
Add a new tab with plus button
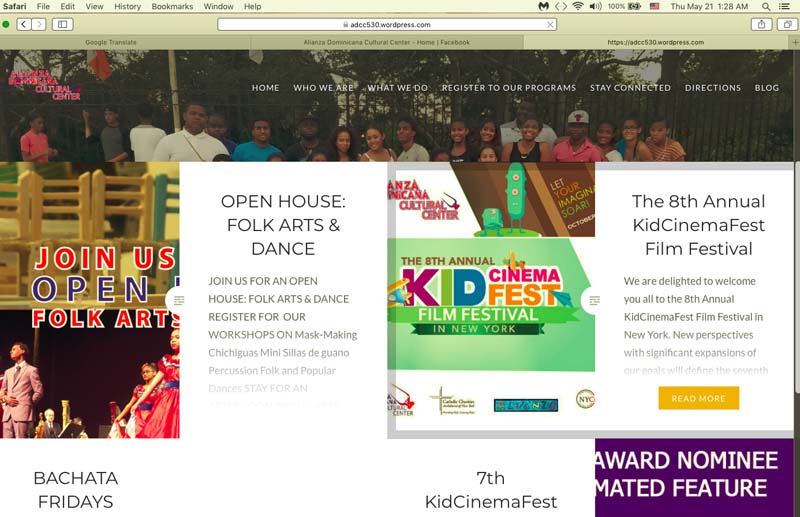tap(795, 42)
